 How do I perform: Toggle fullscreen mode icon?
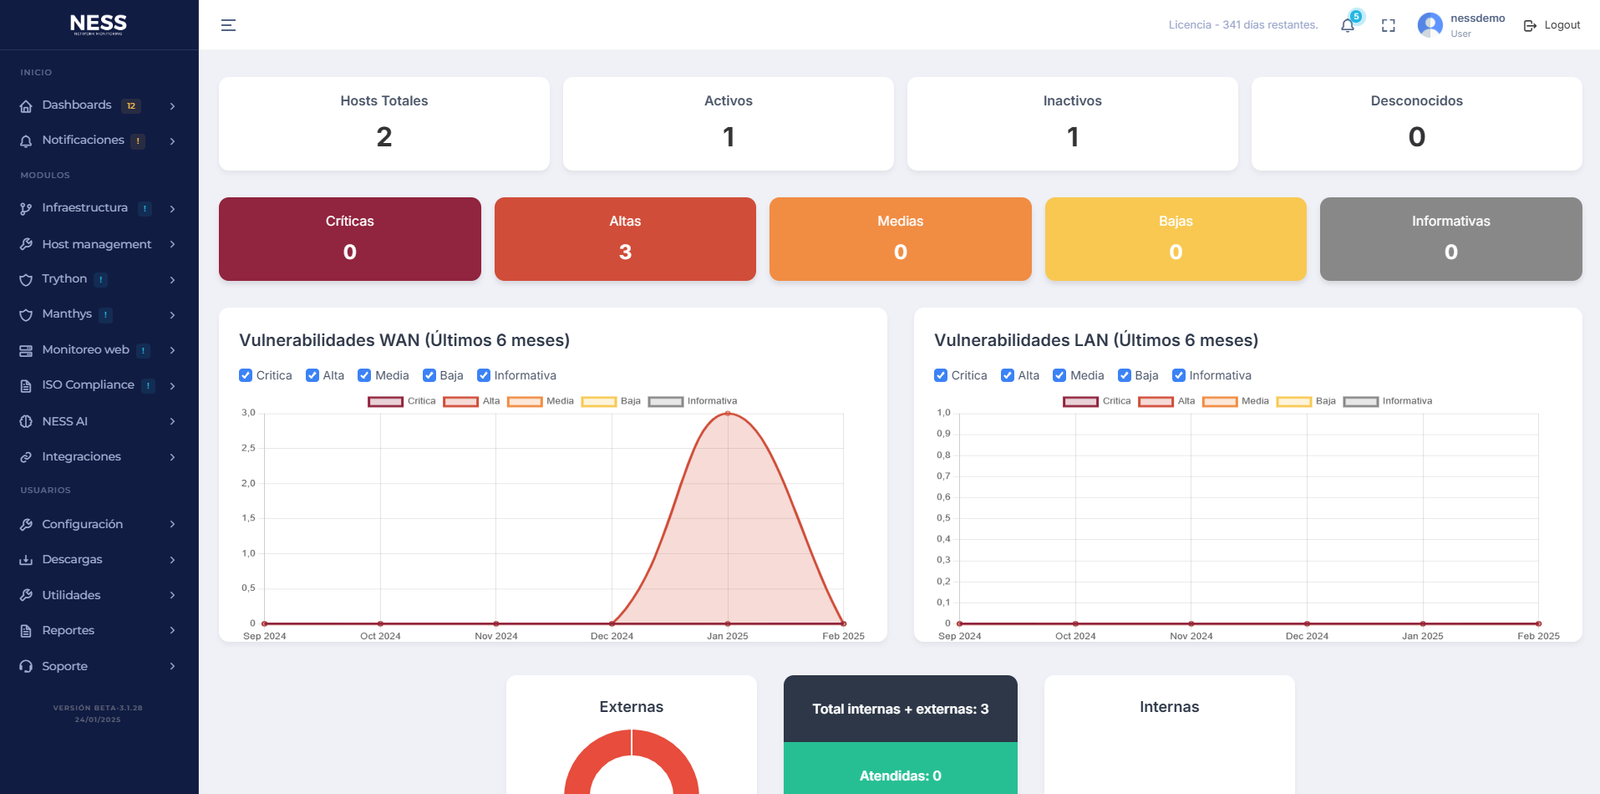pyautogui.click(x=1388, y=26)
